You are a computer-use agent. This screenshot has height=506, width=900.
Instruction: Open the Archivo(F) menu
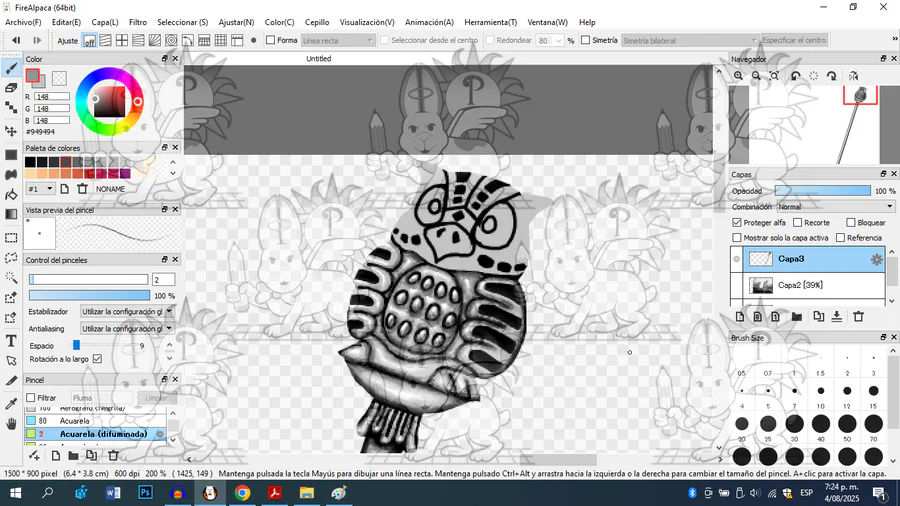[x=23, y=22]
